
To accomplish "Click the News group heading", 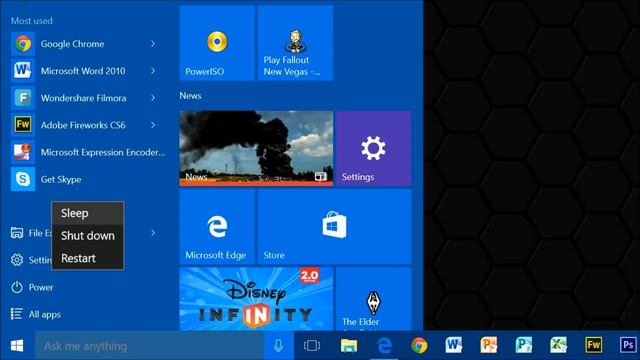I will [190, 96].
